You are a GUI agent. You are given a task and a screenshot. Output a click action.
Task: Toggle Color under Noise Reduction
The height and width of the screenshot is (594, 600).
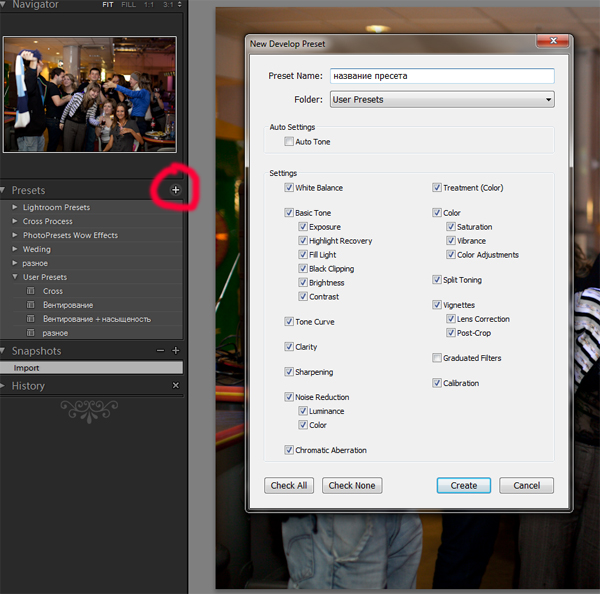(303, 425)
